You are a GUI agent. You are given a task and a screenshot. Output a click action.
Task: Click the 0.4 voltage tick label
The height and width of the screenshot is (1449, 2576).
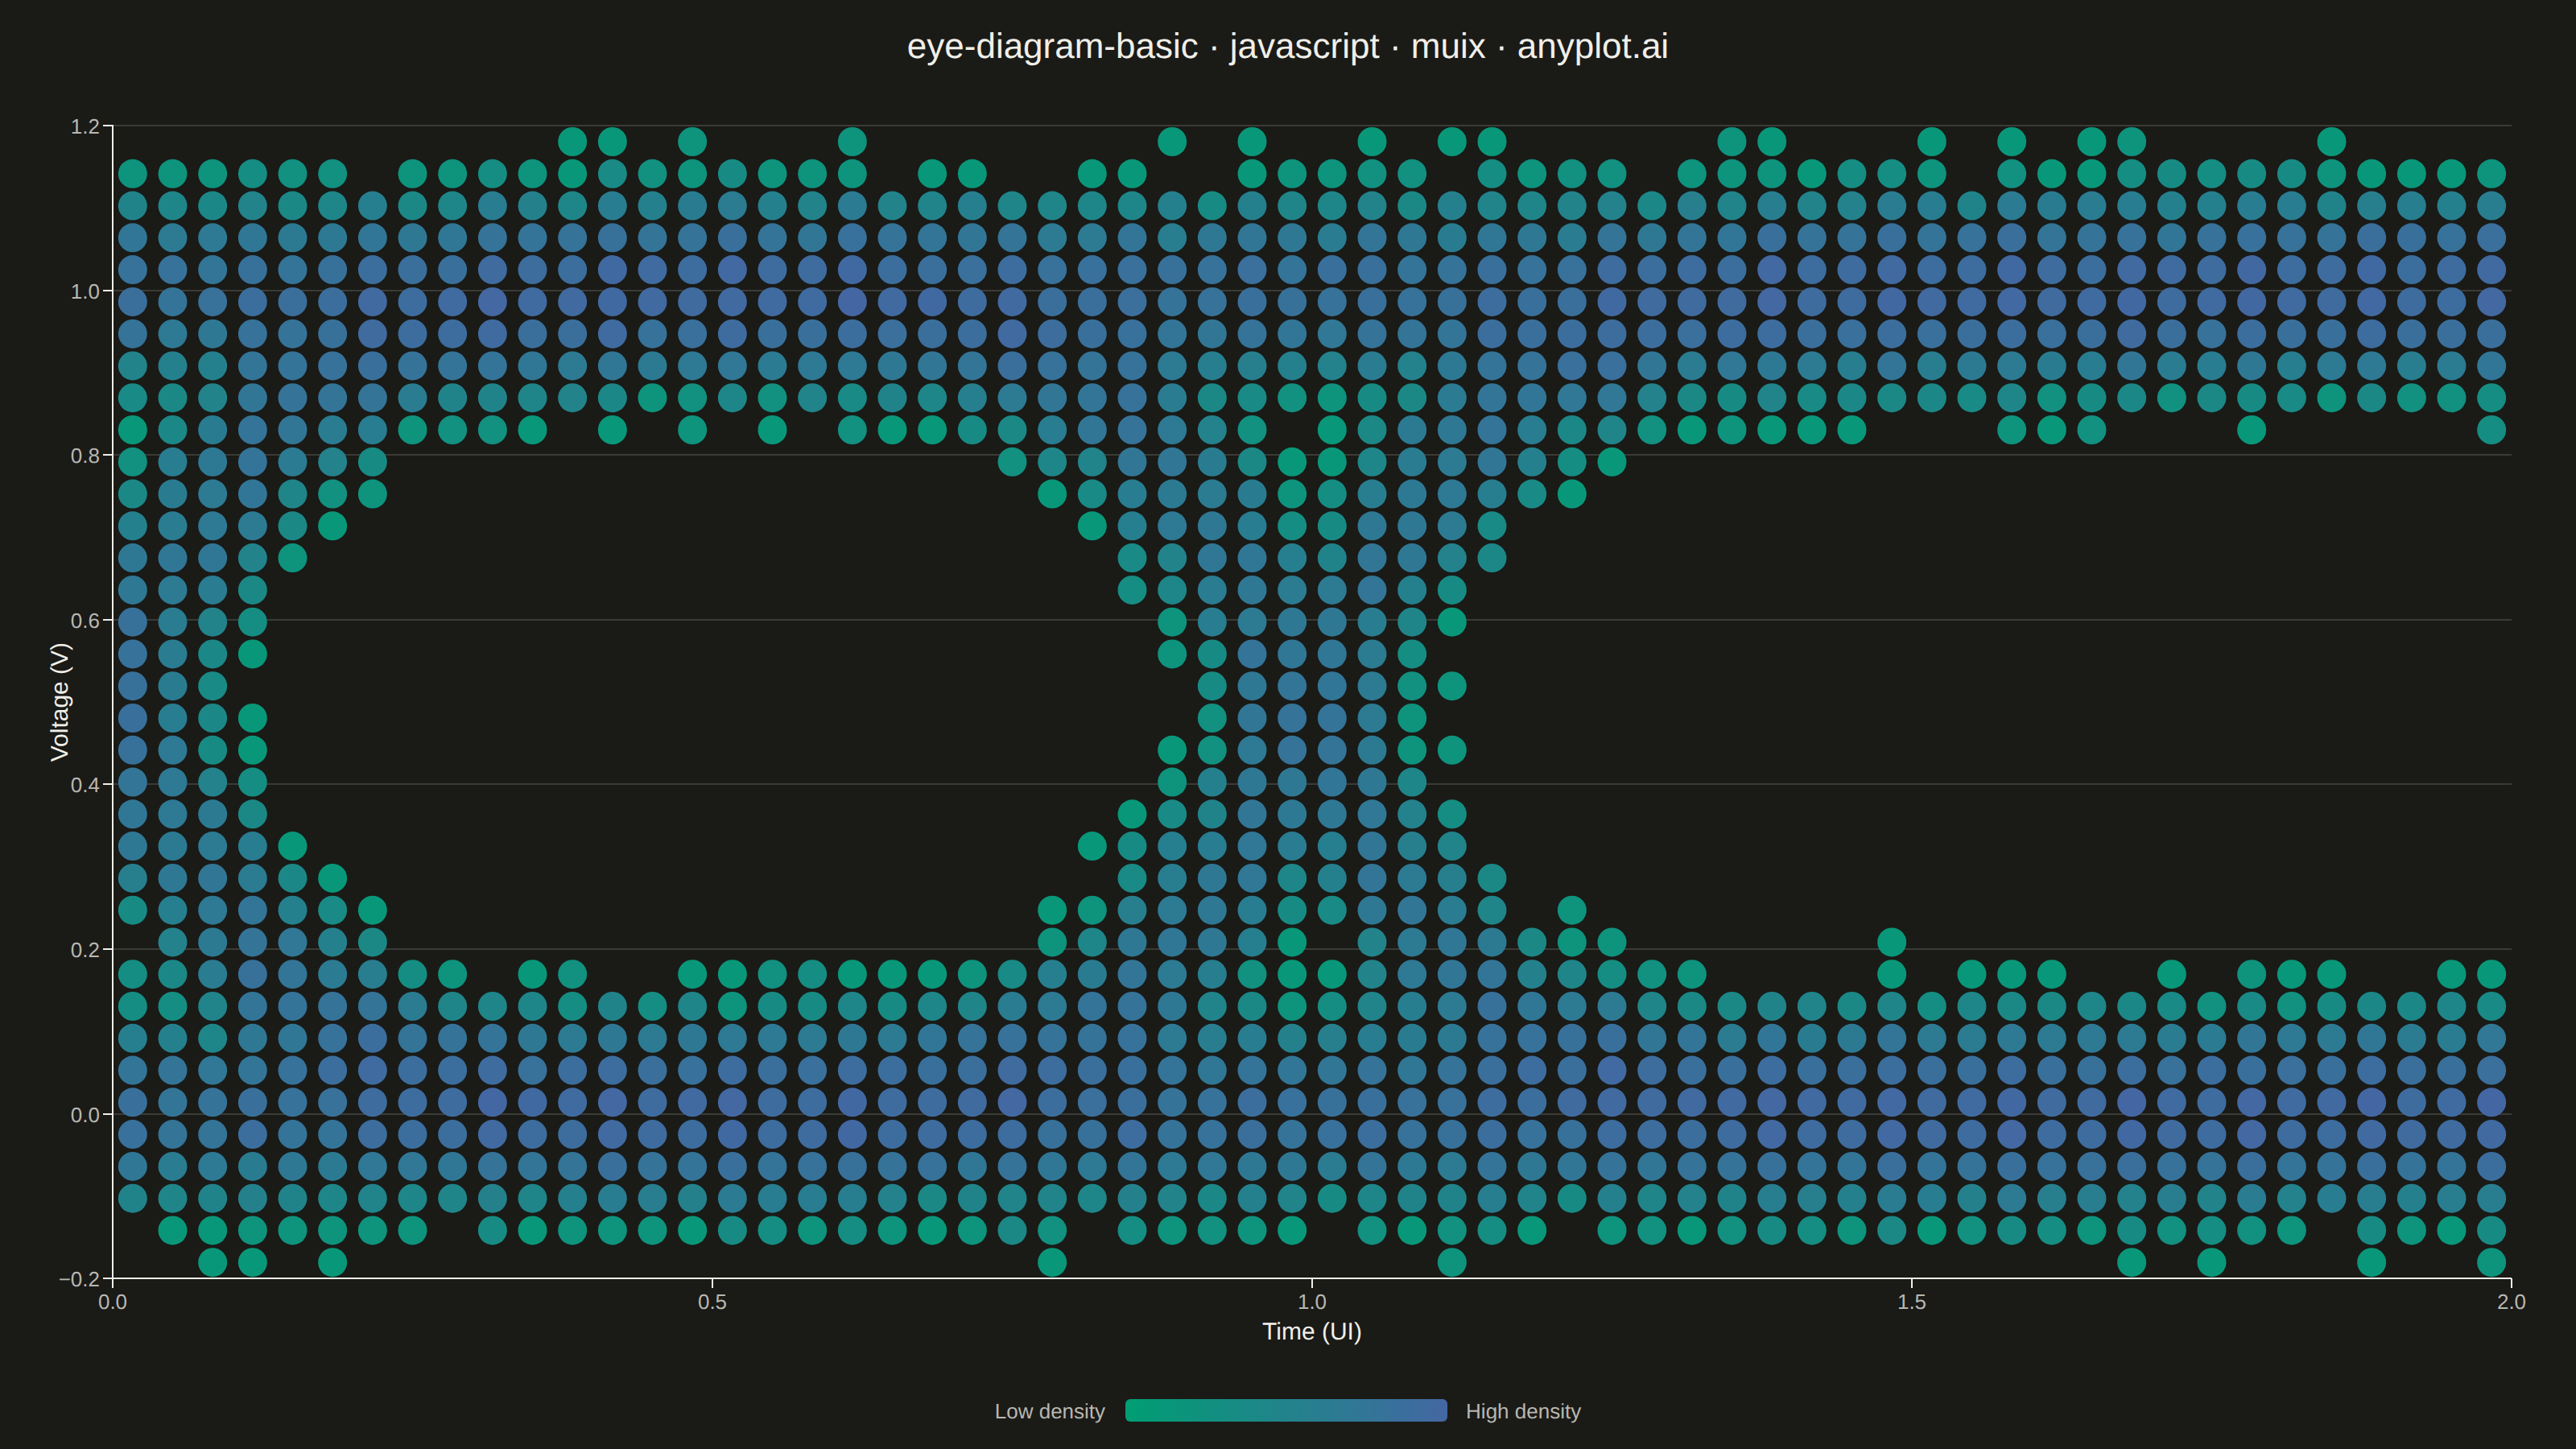(x=85, y=785)
